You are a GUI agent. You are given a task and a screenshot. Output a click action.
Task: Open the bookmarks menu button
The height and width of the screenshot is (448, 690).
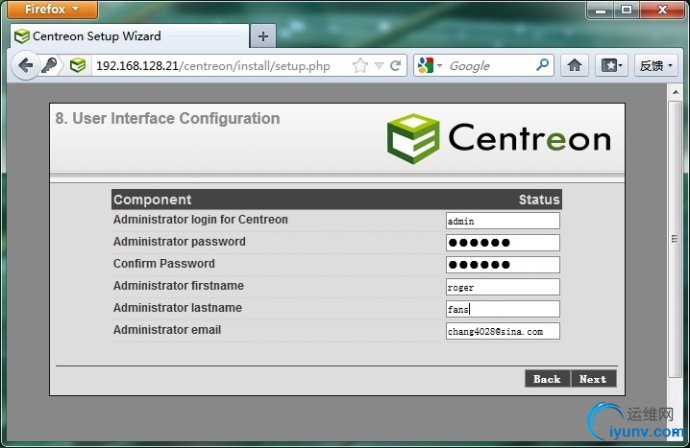611,66
